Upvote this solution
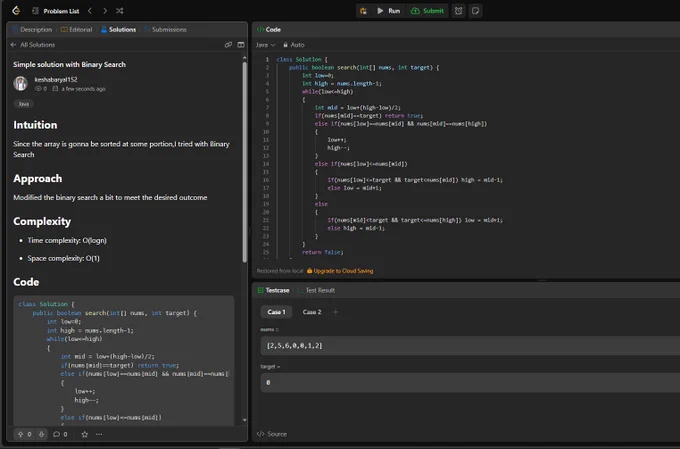The image size is (680, 449). click(x=20, y=434)
